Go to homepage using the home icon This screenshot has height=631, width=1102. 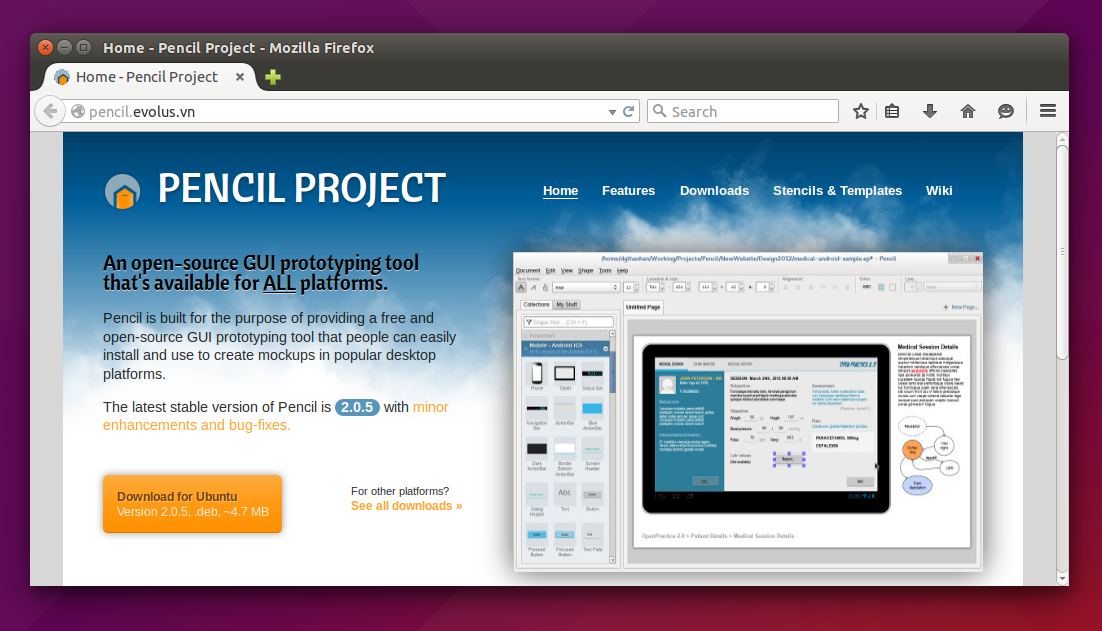pos(967,111)
